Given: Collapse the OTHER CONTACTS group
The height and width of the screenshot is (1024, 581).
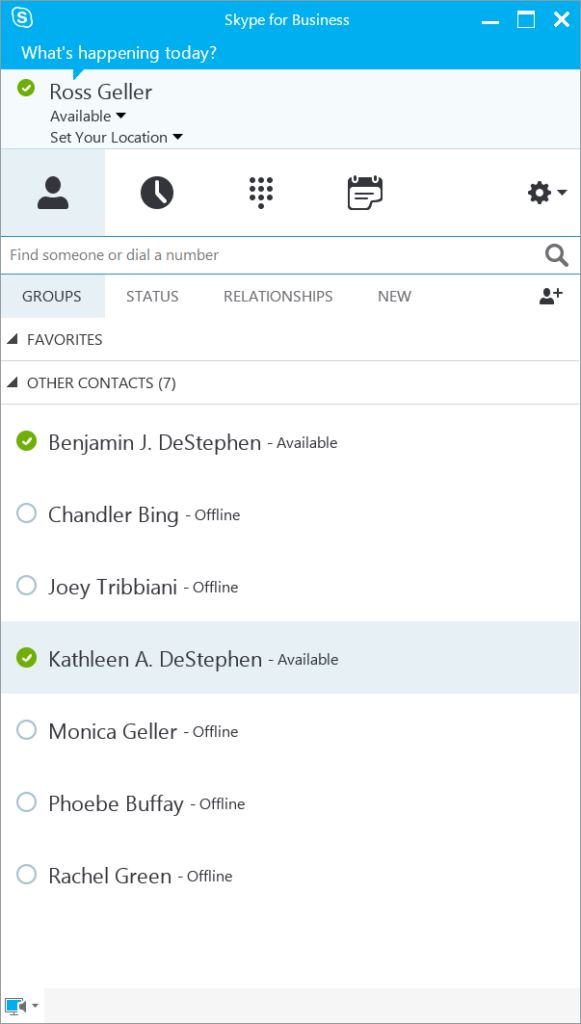Looking at the screenshot, I should click(x=12, y=383).
